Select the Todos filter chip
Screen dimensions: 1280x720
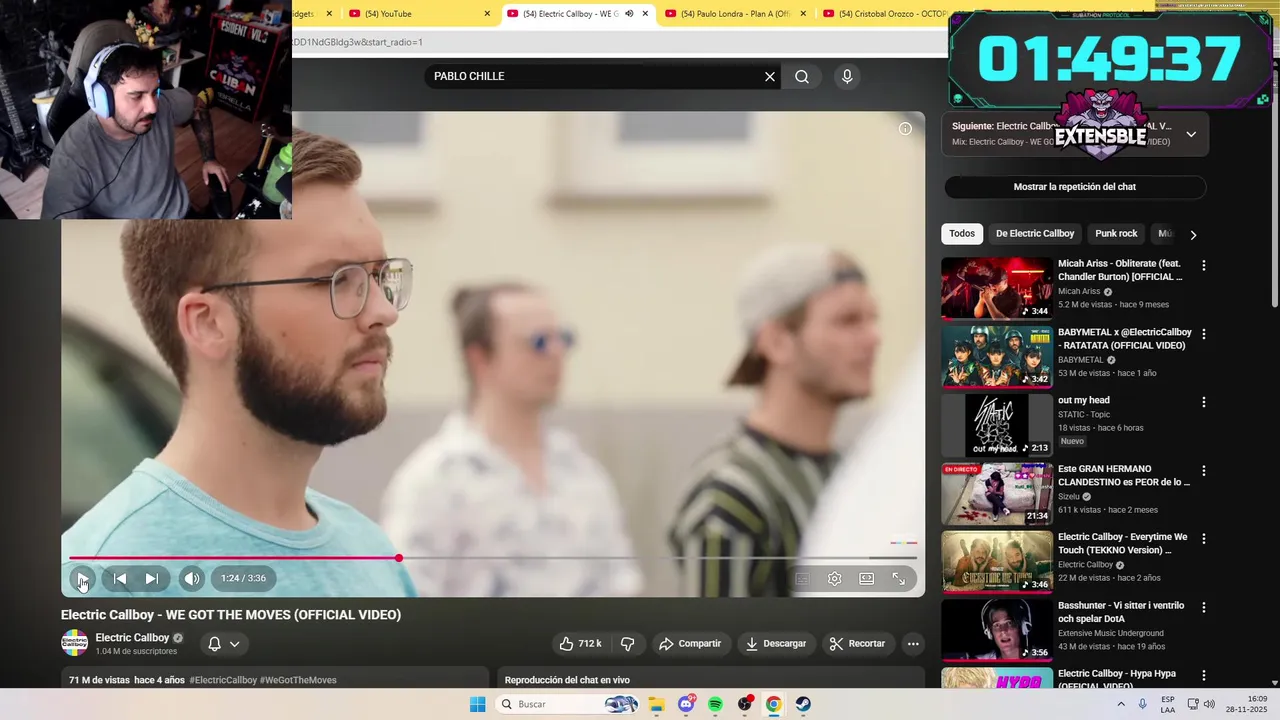(962, 233)
